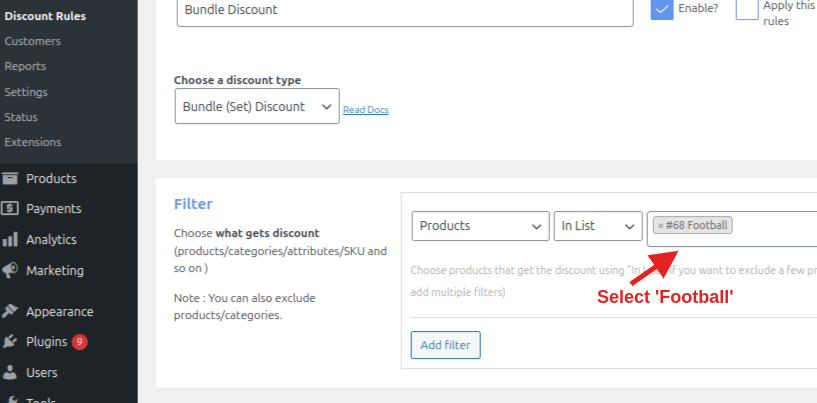Open the Customers submenu item
Image resolution: width=817 pixels, height=403 pixels.
(x=33, y=41)
